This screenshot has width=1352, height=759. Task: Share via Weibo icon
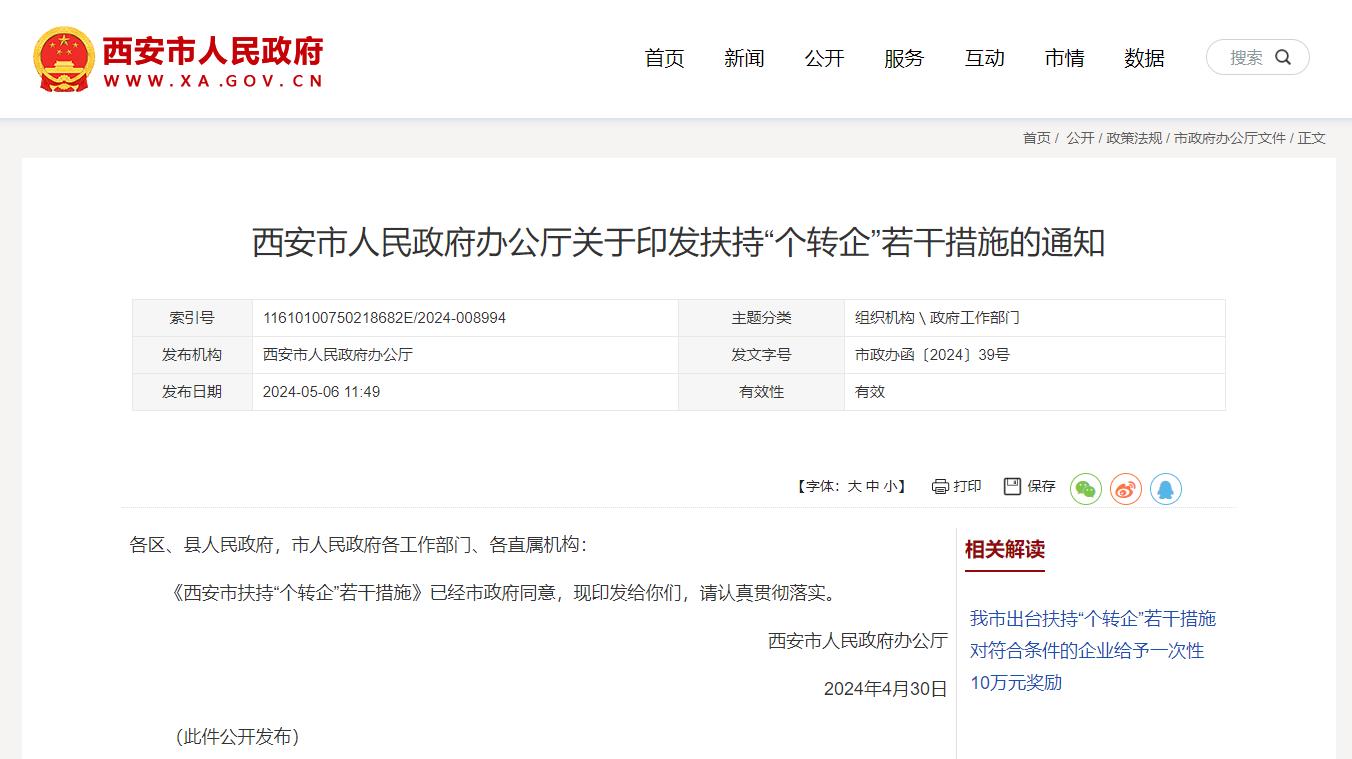(1126, 489)
